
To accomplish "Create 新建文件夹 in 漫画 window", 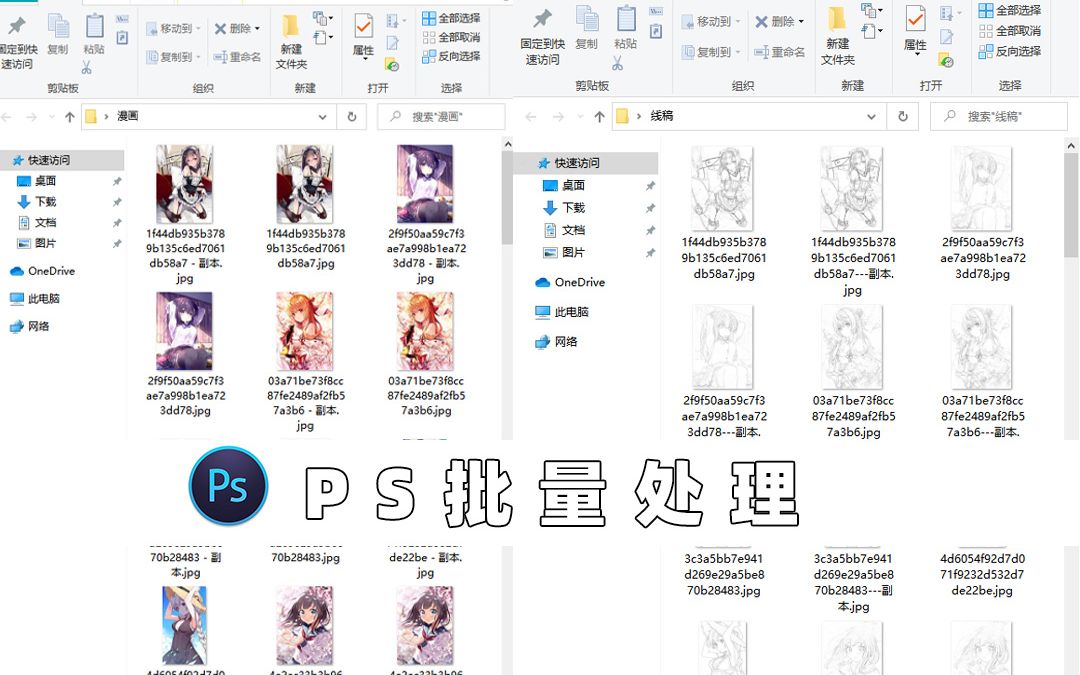I will tap(291, 43).
